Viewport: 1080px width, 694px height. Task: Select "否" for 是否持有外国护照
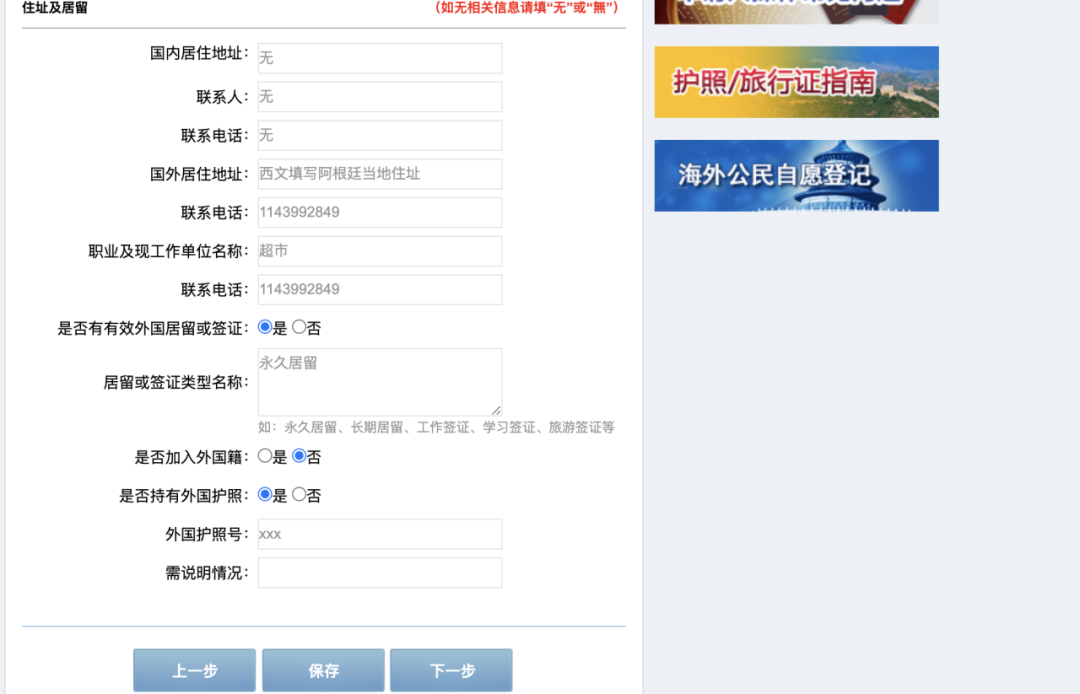[297, 495]
